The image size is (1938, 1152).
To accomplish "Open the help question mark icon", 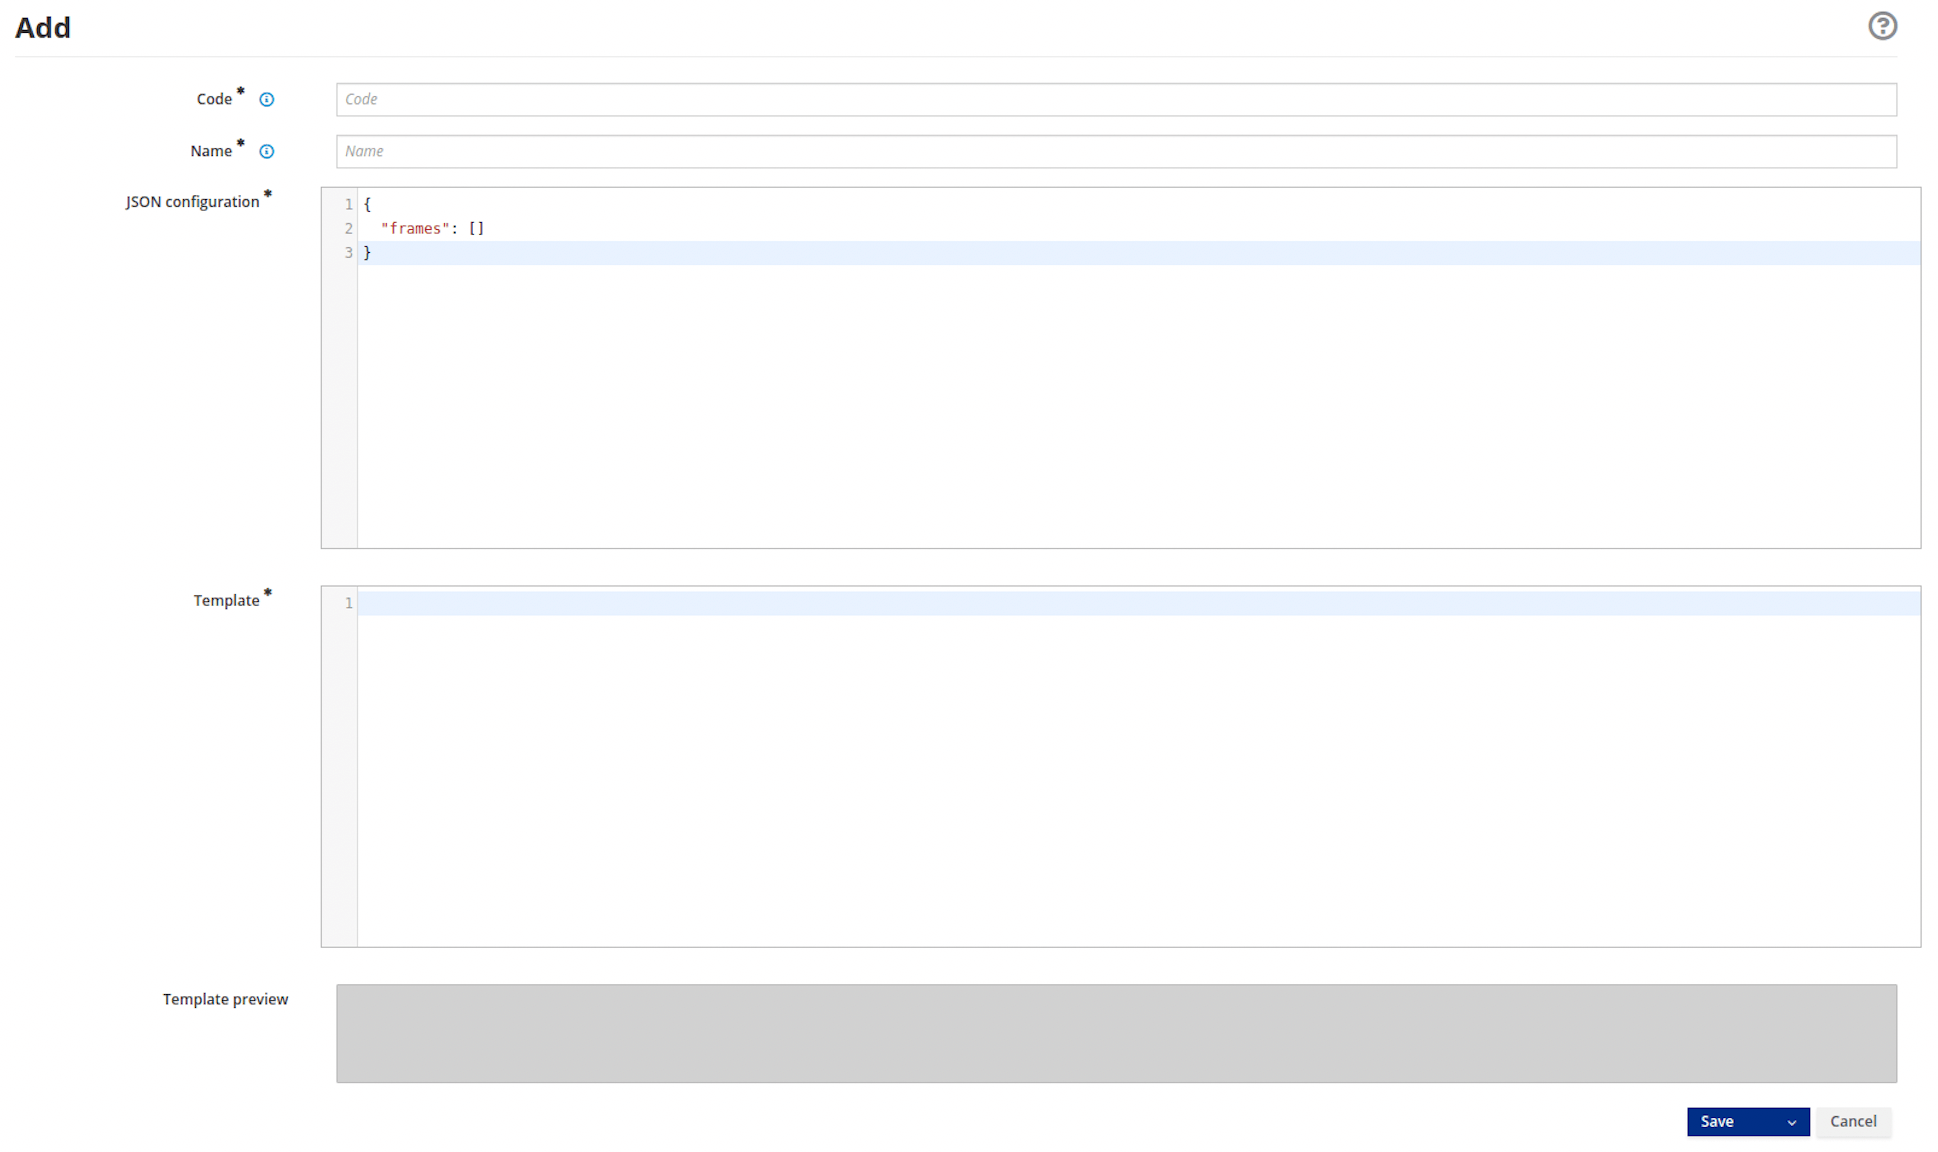I will (x=1882, y=26).
